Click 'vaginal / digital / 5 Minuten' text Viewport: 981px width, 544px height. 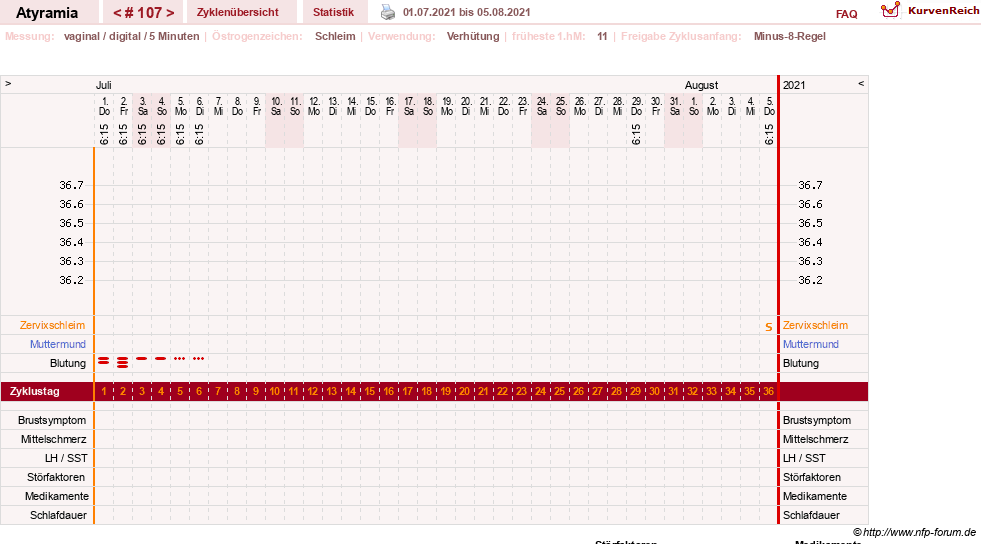[x=131, y=36]
